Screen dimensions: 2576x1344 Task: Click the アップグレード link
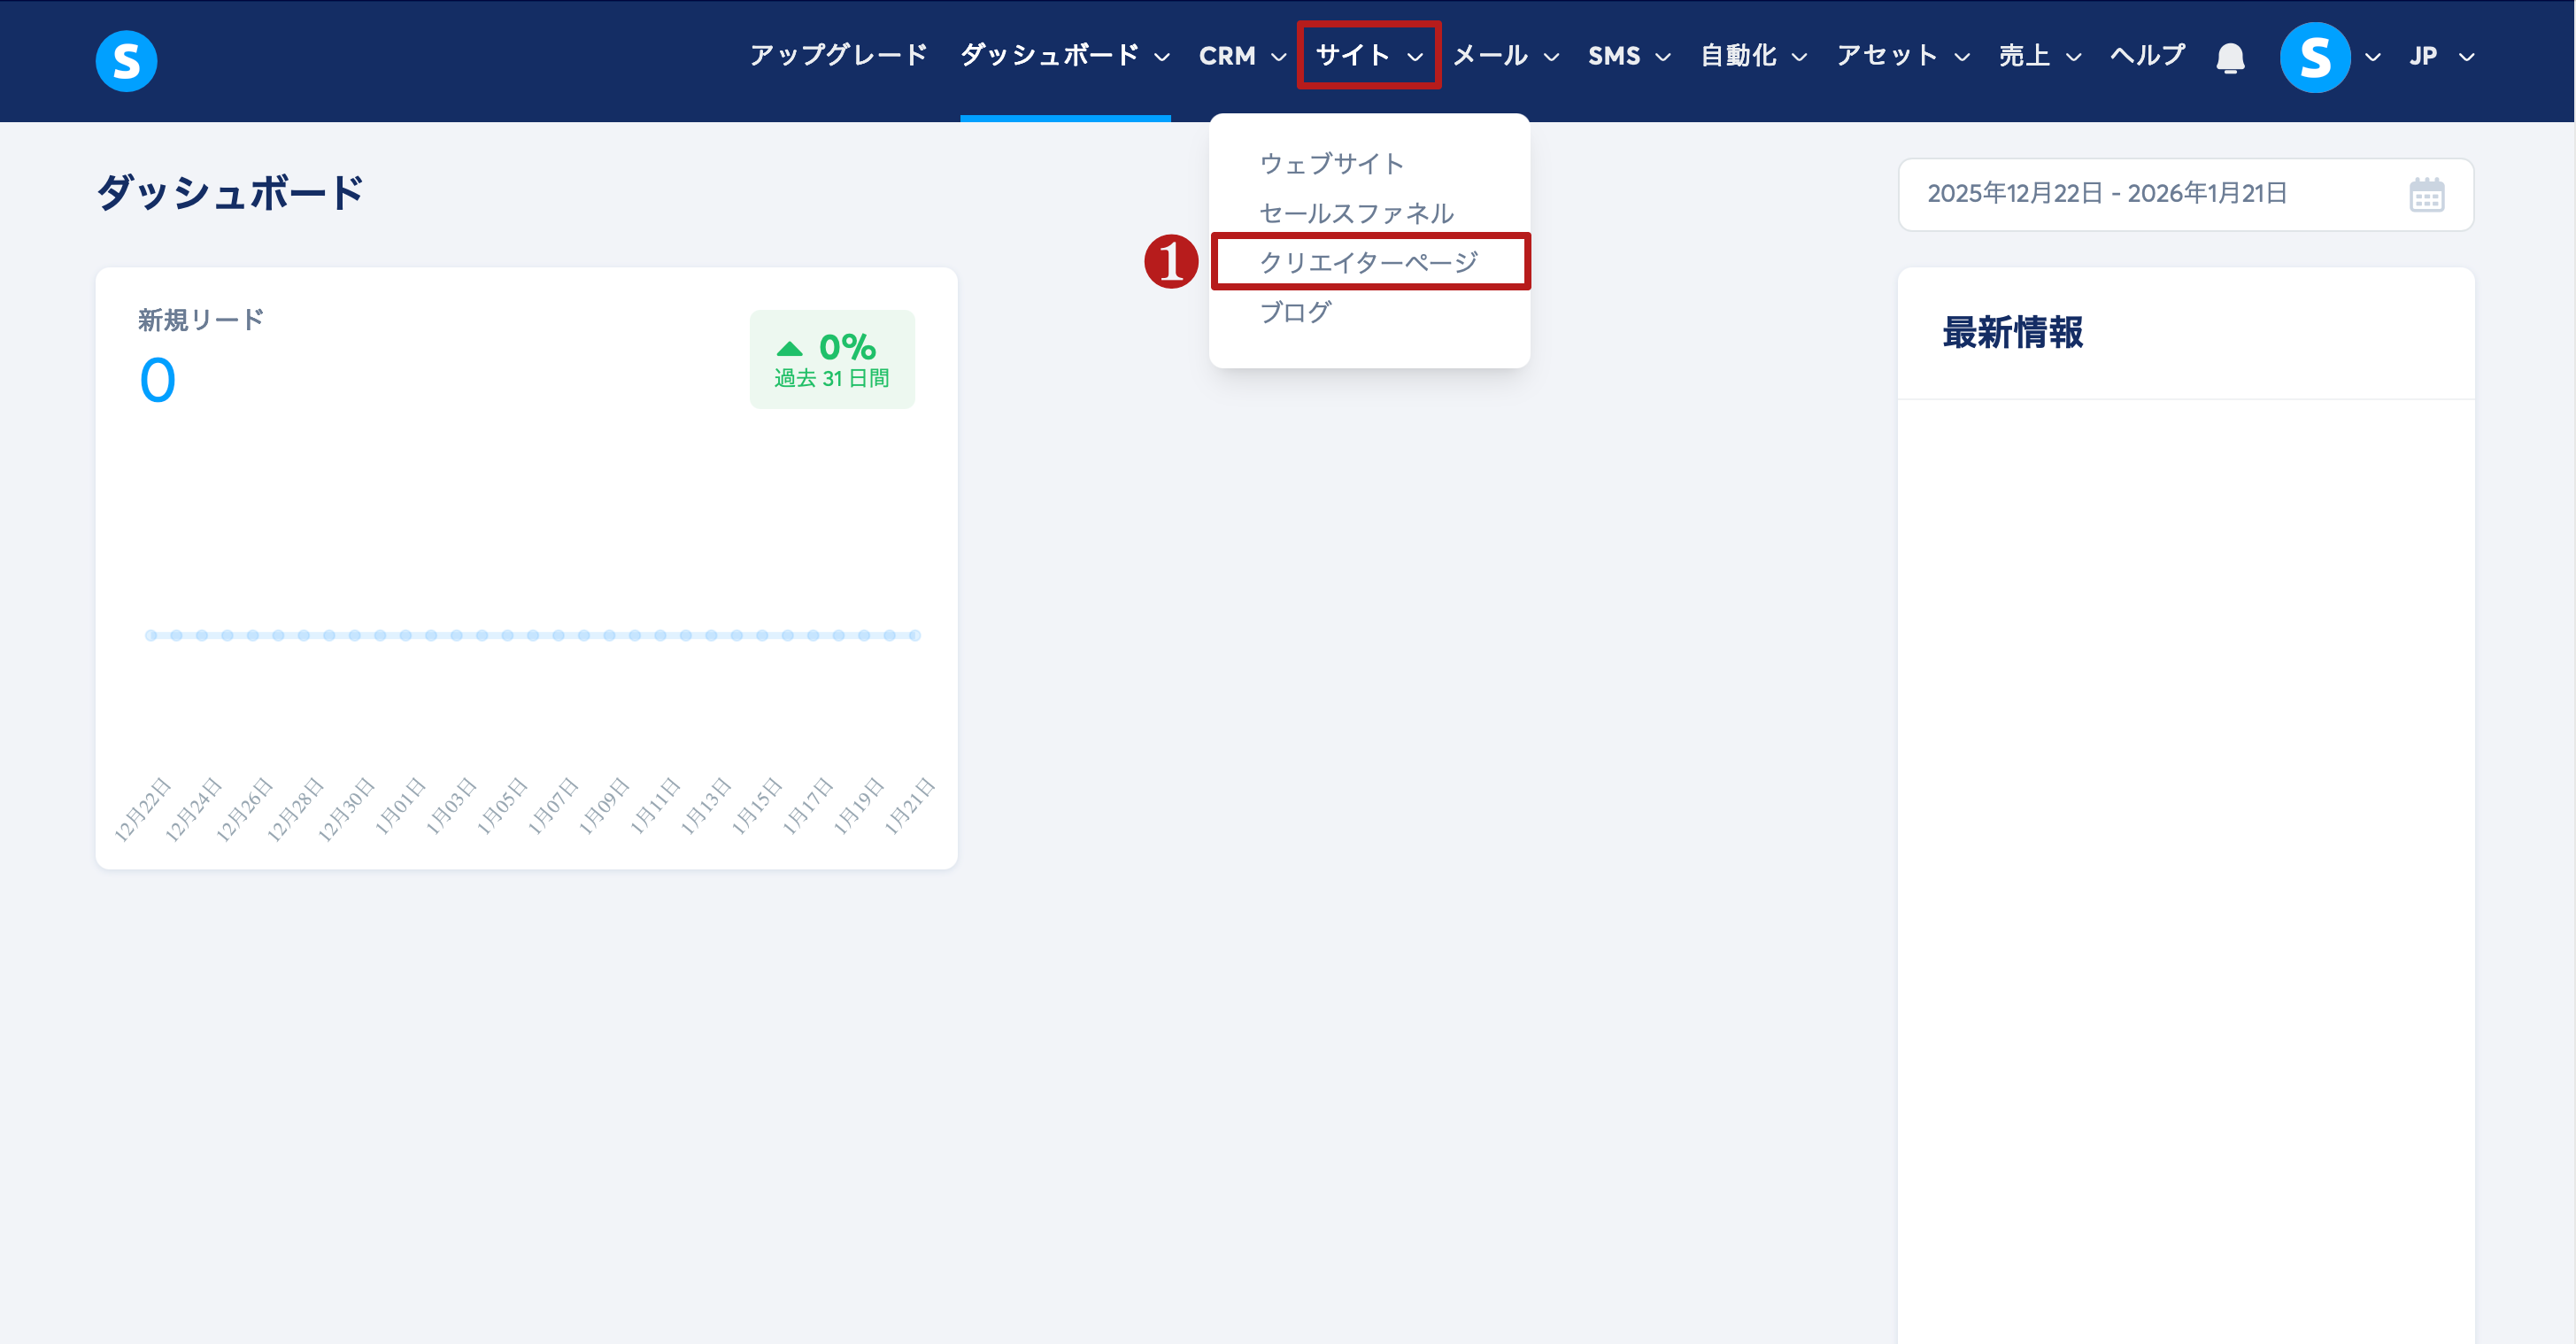coord(838,56)
